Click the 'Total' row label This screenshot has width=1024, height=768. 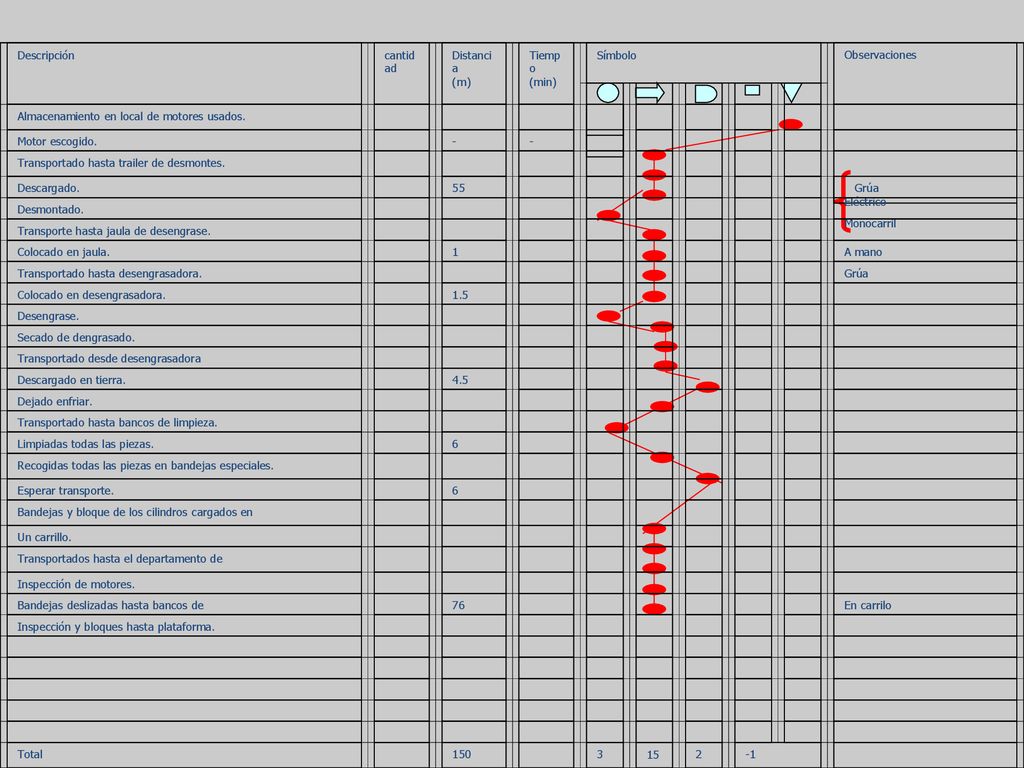29,754
